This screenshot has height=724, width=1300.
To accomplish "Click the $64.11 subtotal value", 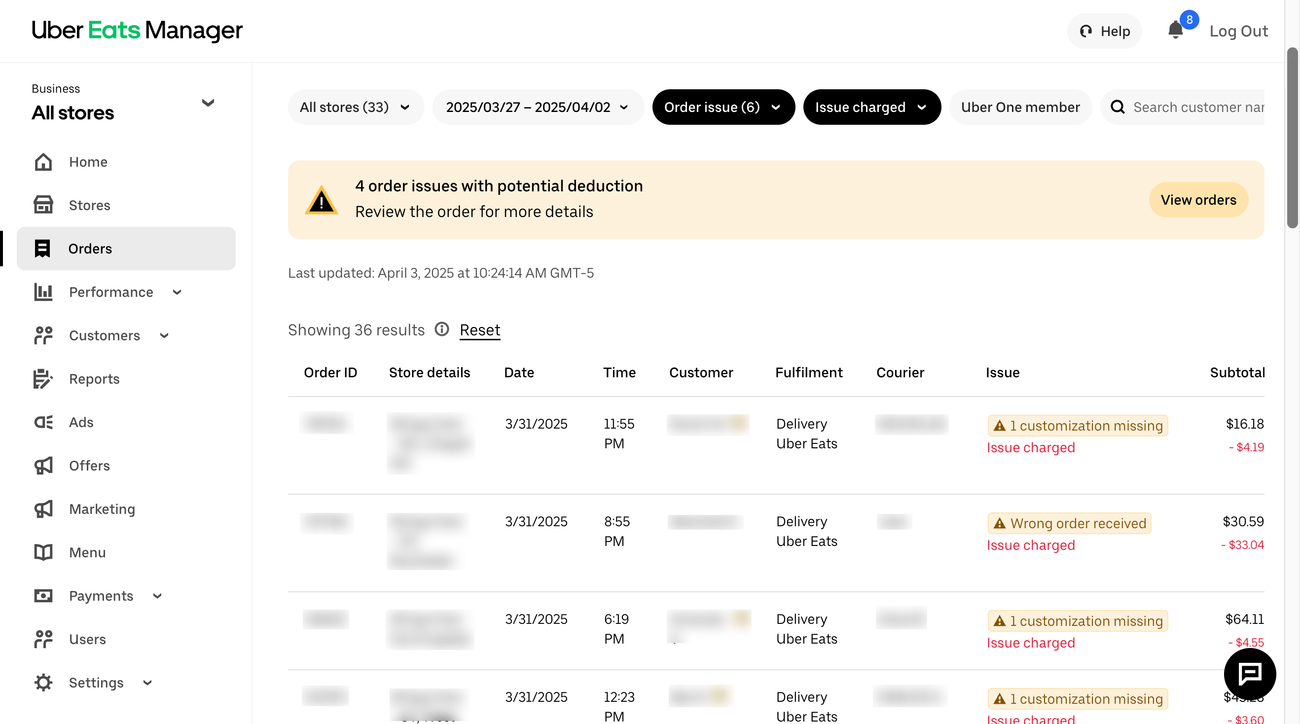I will (x=1244, y=619).
